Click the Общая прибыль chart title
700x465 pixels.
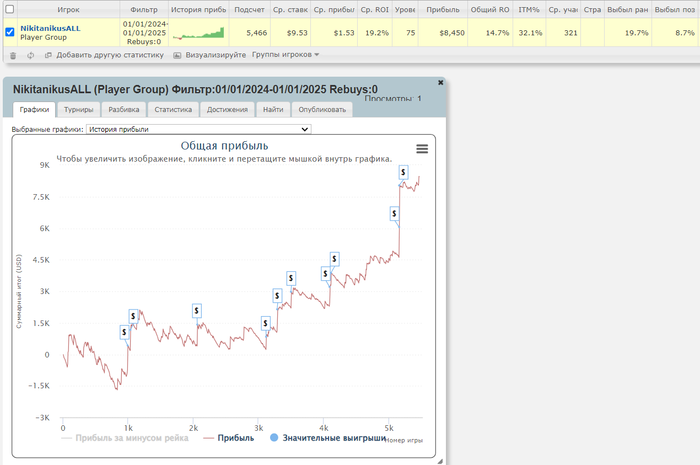[225, 146]
